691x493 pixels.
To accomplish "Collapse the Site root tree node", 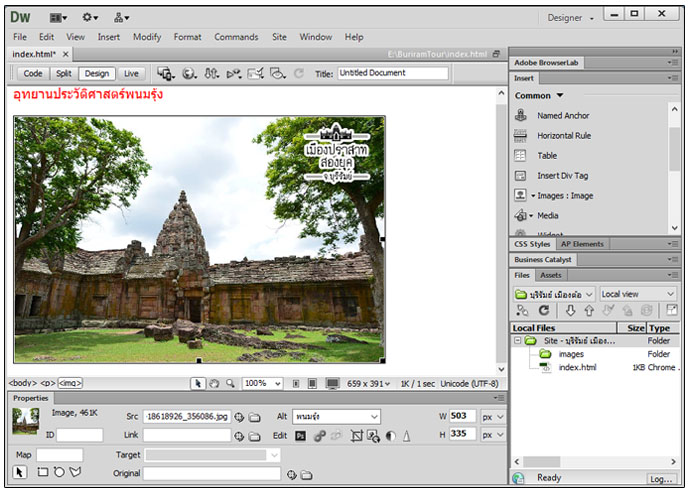I will (x=517, y=340).
